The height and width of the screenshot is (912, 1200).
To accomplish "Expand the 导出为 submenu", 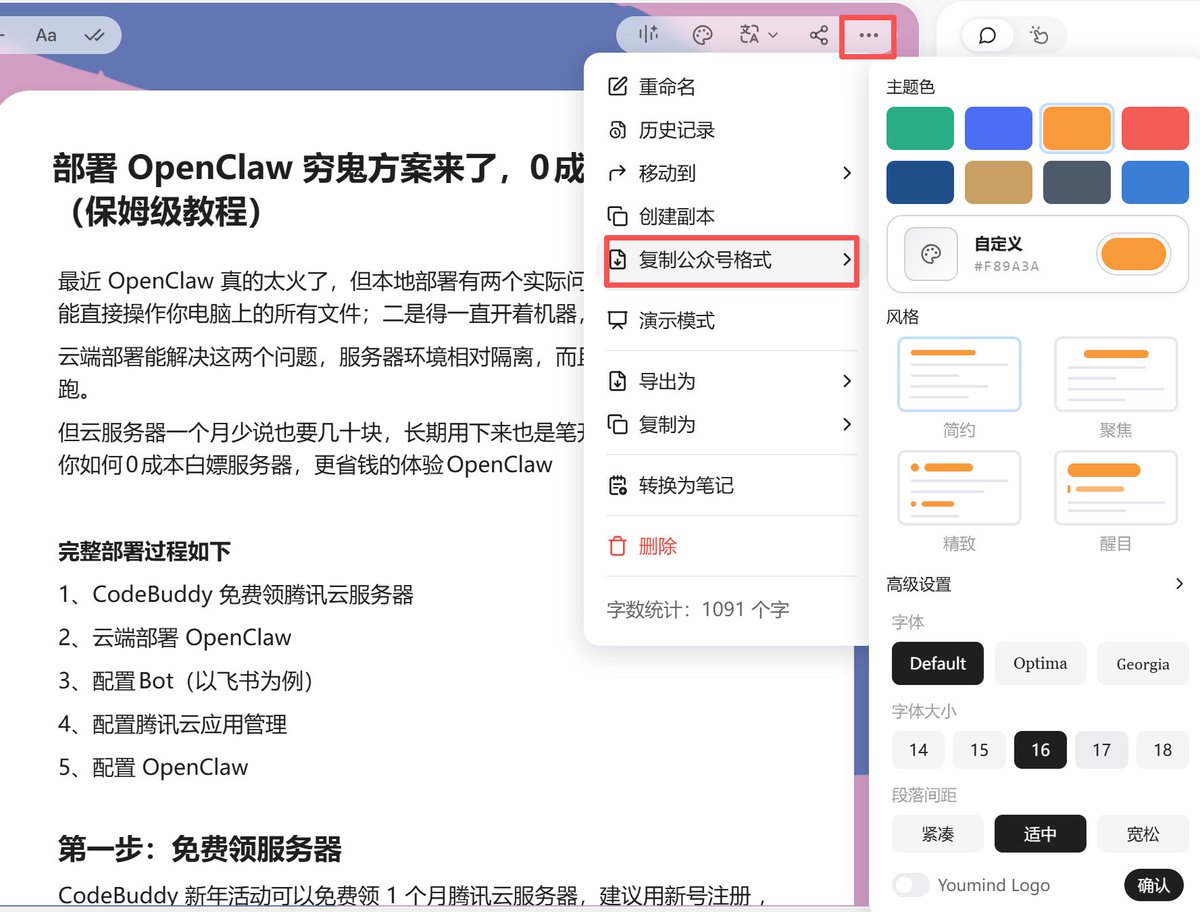I will (x=731, y=381).
